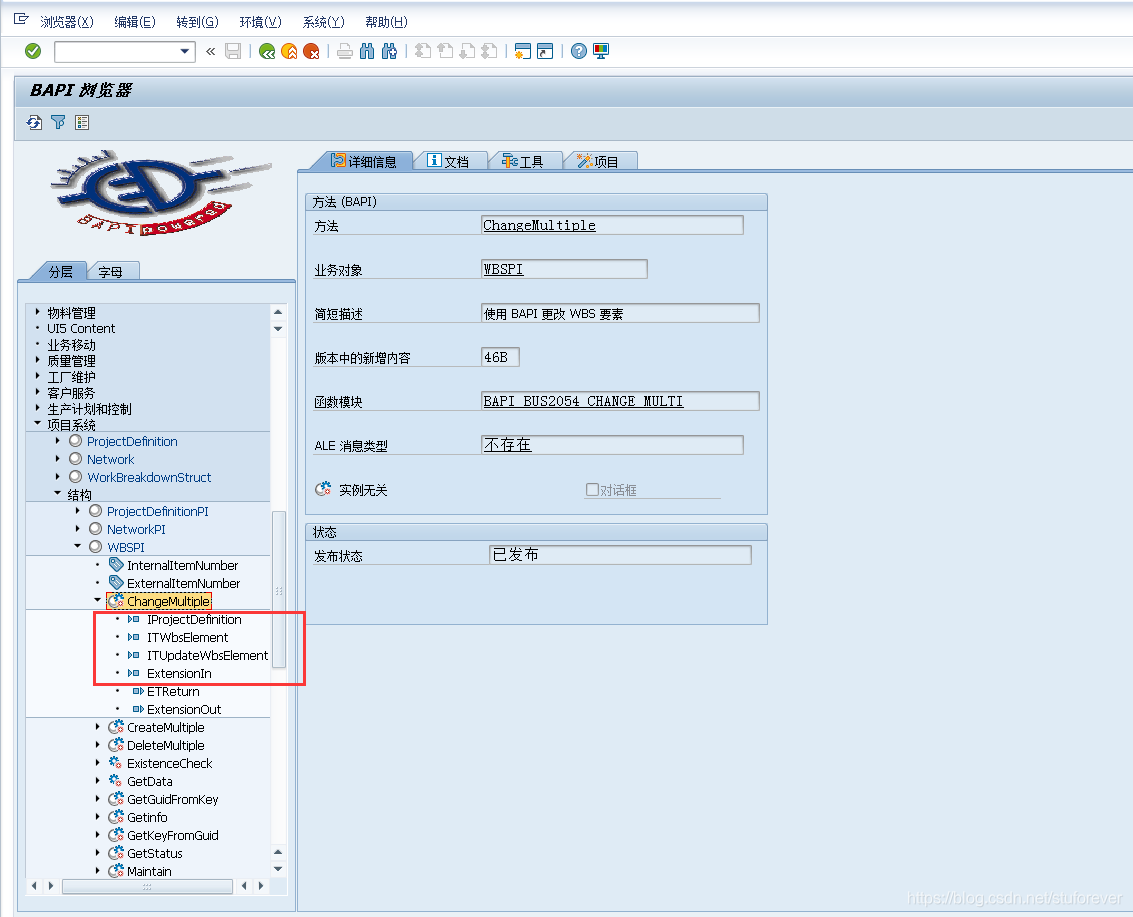1133x917 pixels.
Task: Click the 简短描述 text field
Action: point(620,314)
